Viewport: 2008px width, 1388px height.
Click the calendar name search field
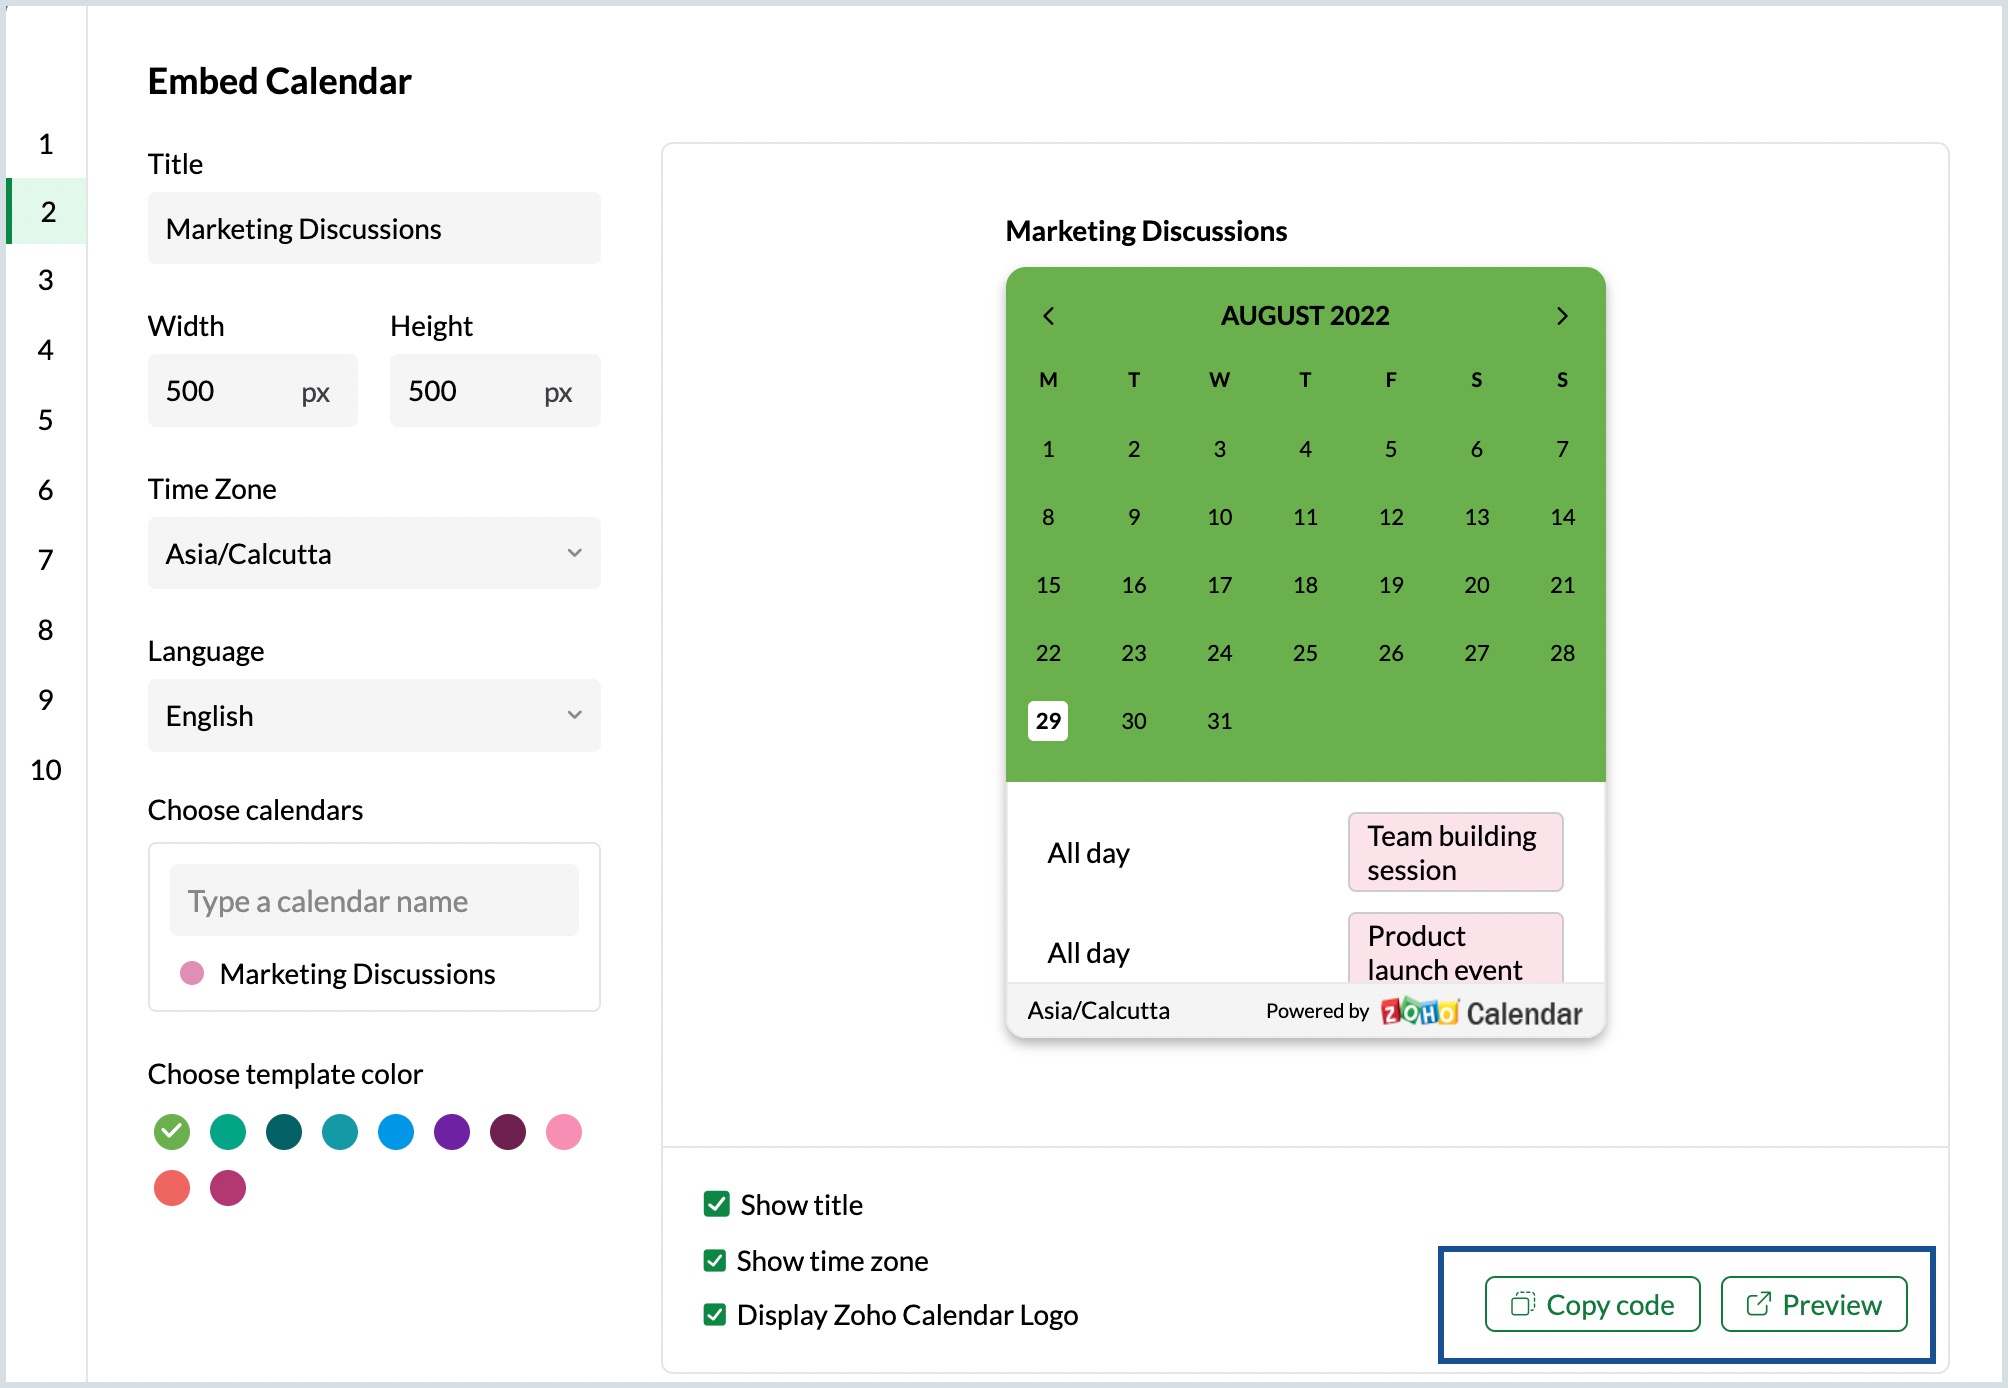[374, 901]
